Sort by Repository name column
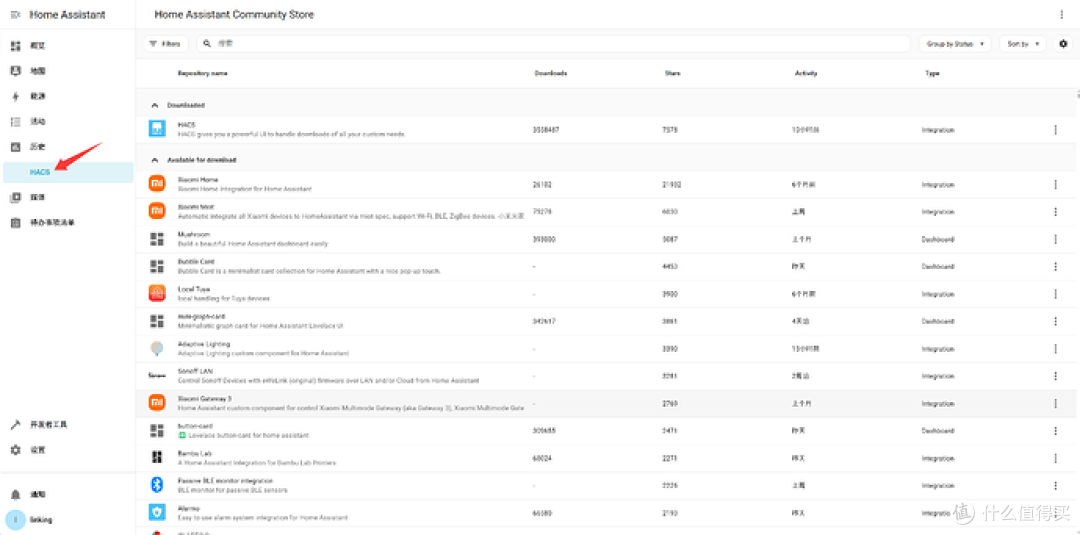Viewport: 1080px width, 535px height. click(x=202, y=73)
